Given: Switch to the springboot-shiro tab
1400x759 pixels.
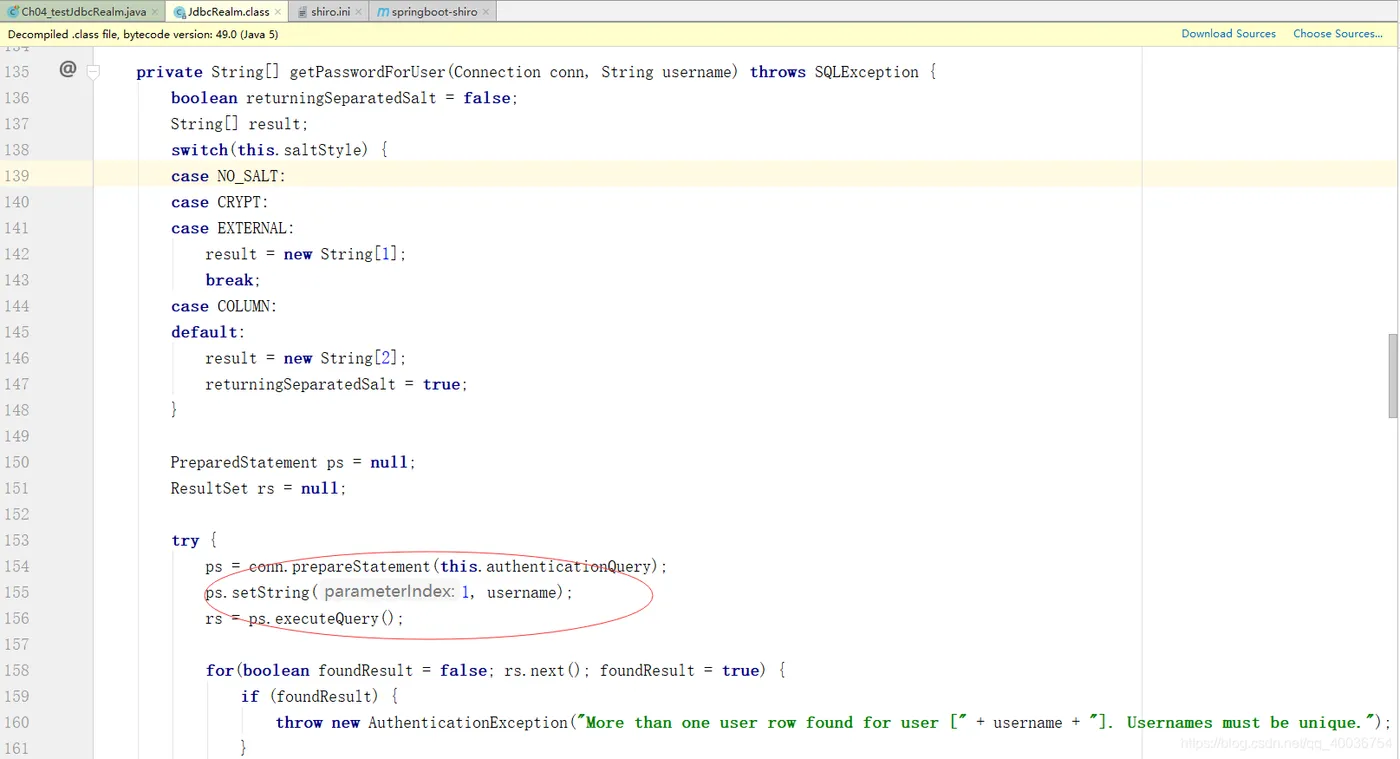Looking at the screenshot, I should coord(434,12).
